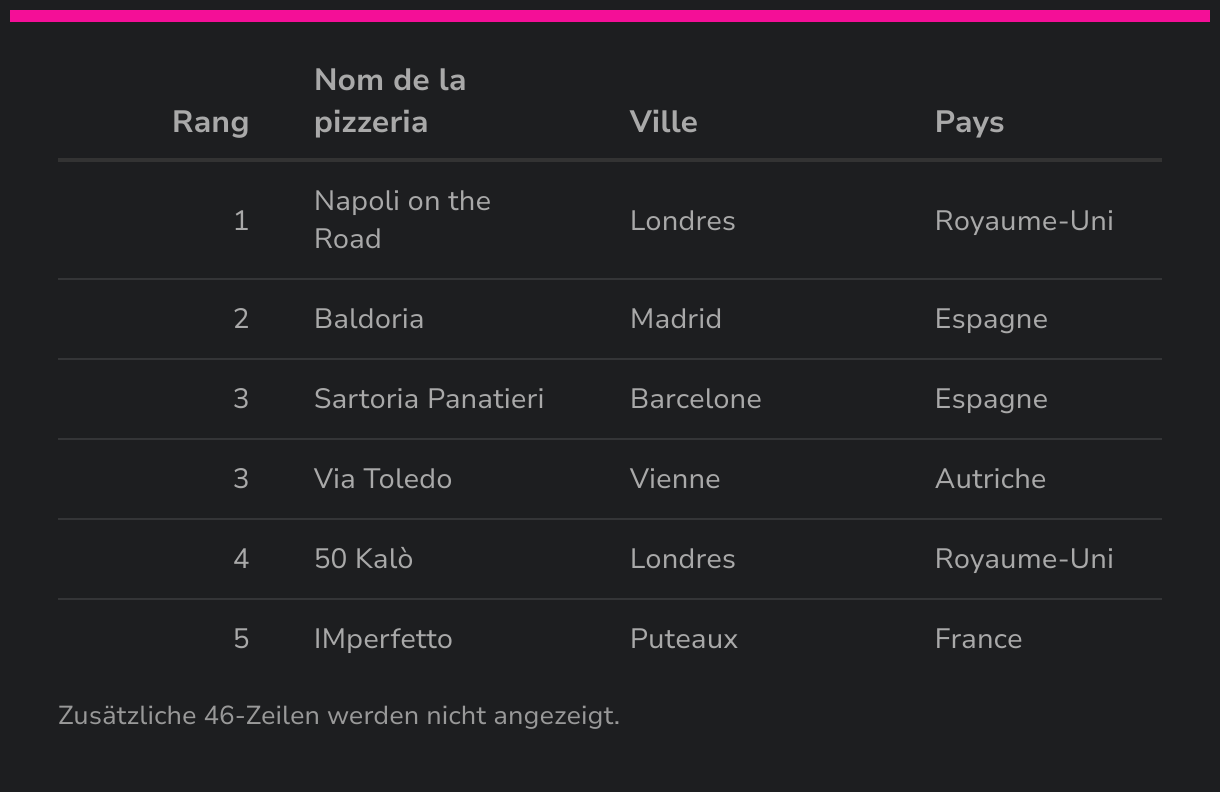Select the Autriche country cell
The width and height of the screenshot is (1220, 792).
(990, 479)
